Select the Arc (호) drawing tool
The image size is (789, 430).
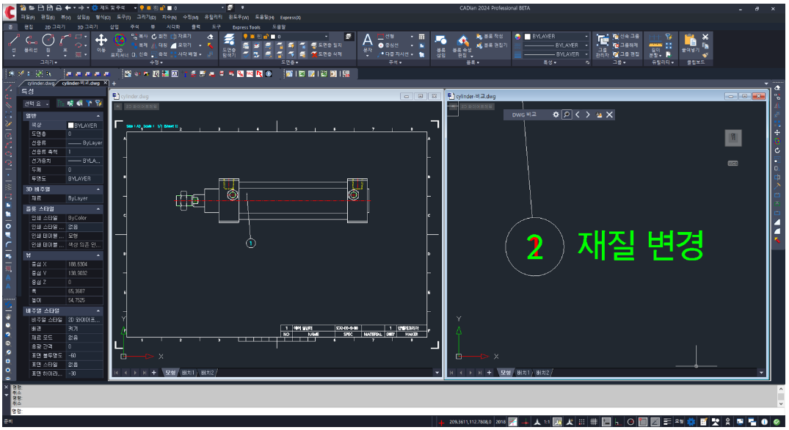pyautogui.click(x=66, y=42)
